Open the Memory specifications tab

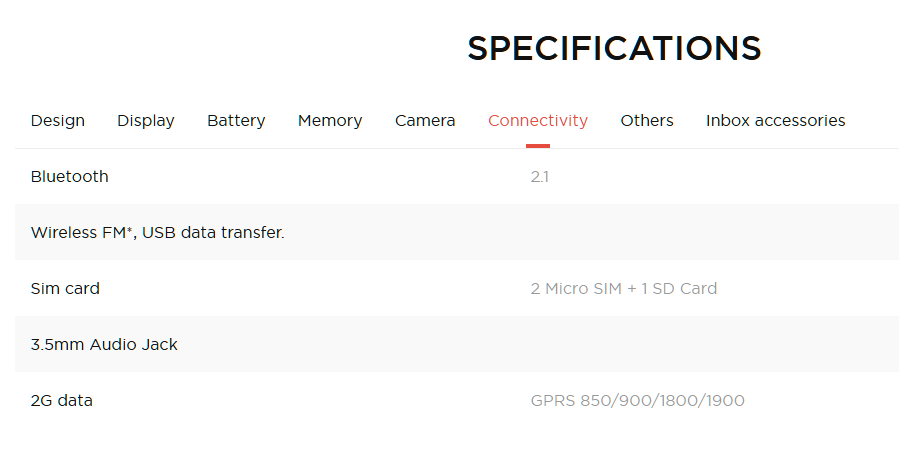click(x=330, y=120)
